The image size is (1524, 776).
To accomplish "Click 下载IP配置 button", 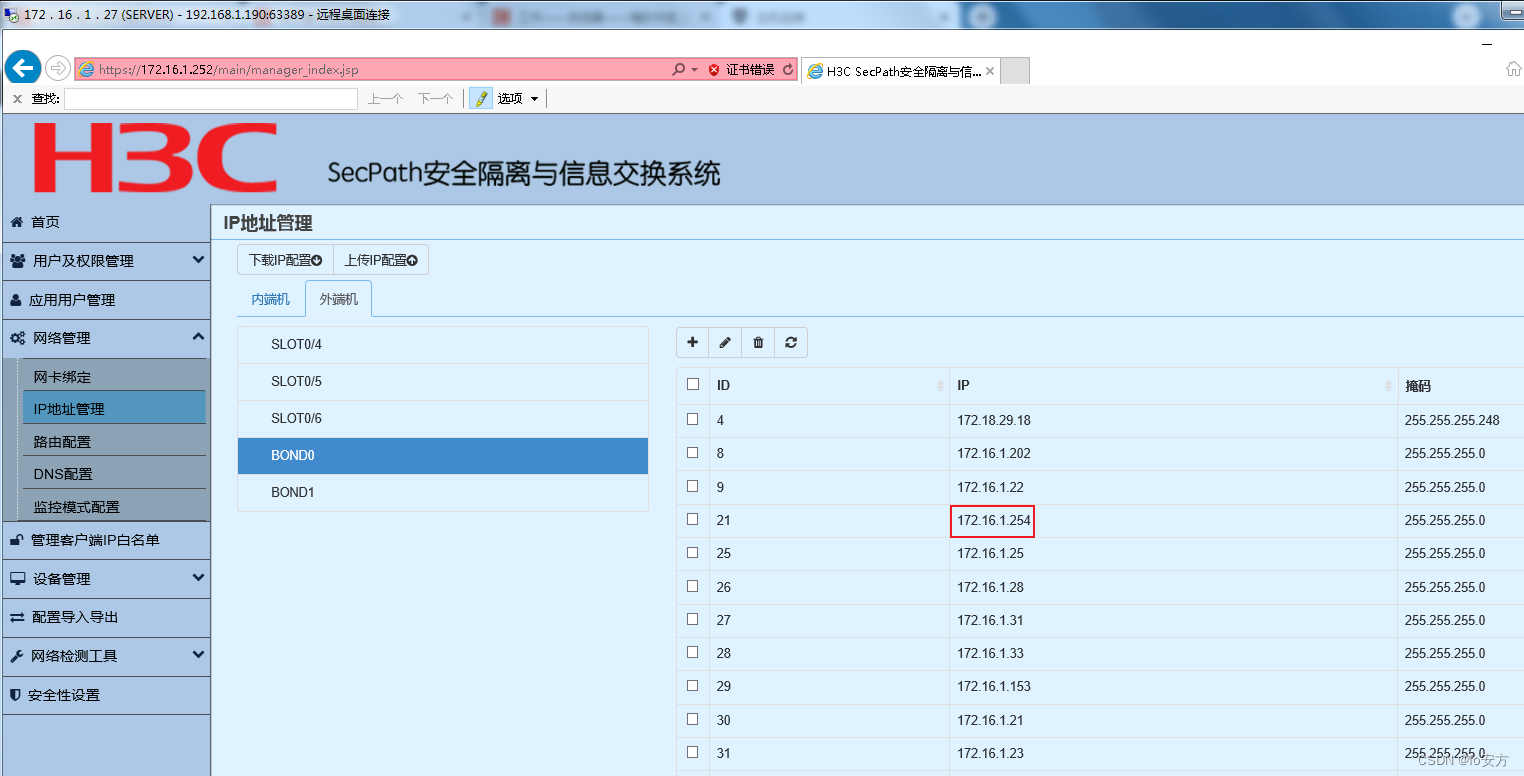I will (285, 260).
